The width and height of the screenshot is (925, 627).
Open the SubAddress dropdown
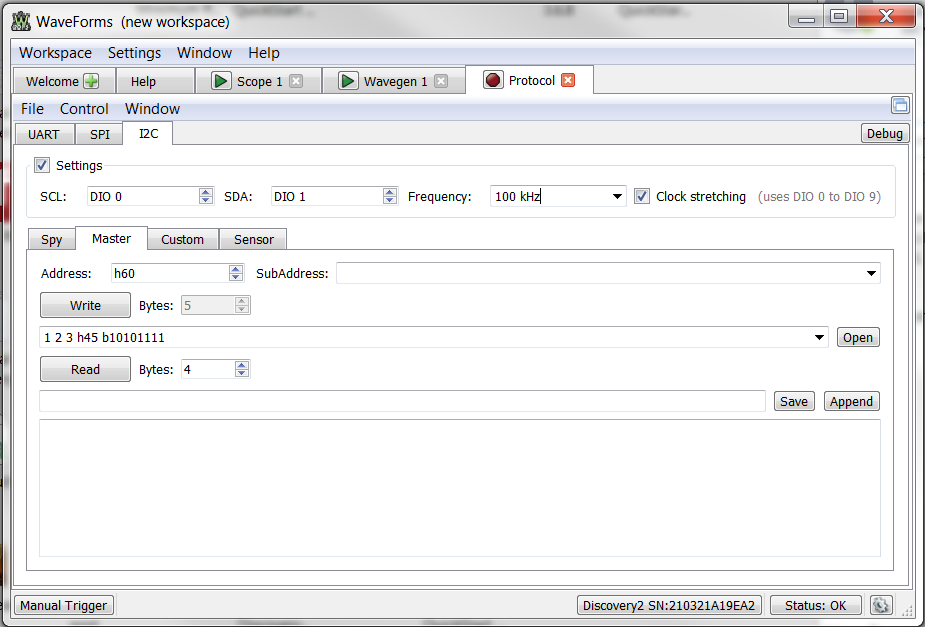[870, 272]
